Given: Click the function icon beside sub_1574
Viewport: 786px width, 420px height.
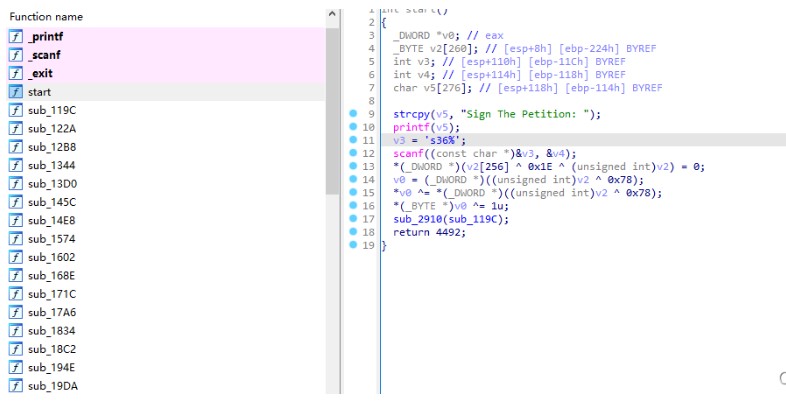Looking at the screenshot, I should (x=16, y=239).
